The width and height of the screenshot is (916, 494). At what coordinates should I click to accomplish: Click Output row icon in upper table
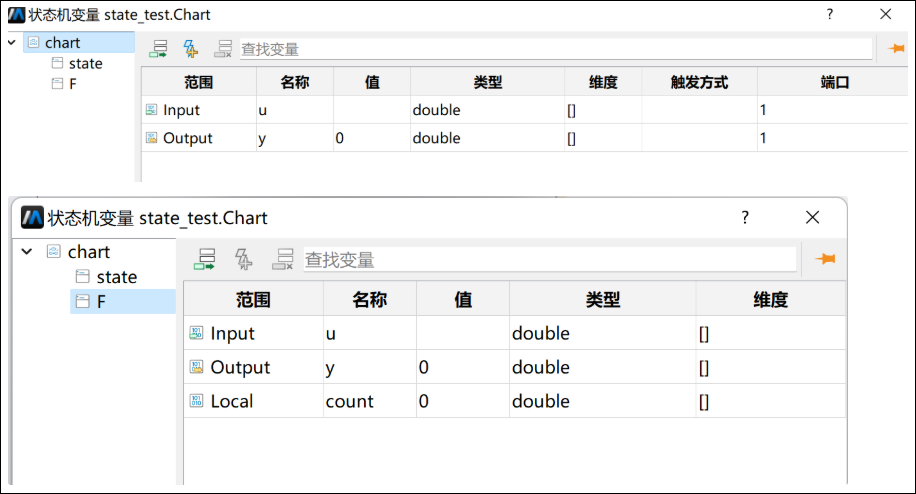point(151,138)
